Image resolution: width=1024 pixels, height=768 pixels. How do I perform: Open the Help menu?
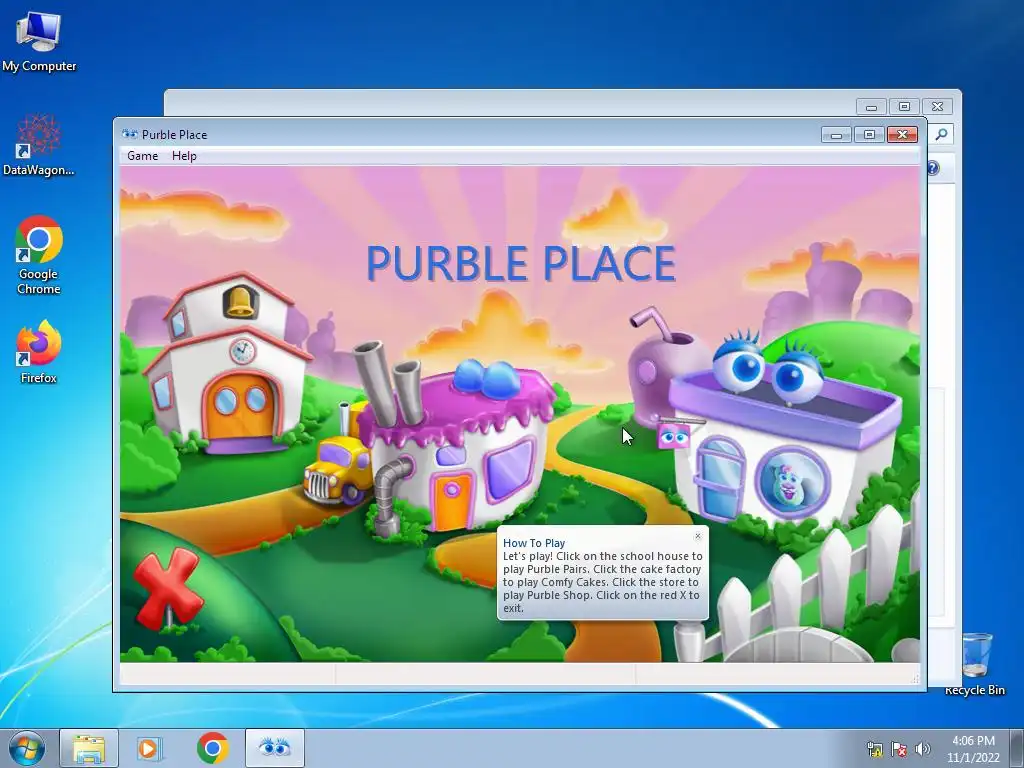[x=184, y=155]
